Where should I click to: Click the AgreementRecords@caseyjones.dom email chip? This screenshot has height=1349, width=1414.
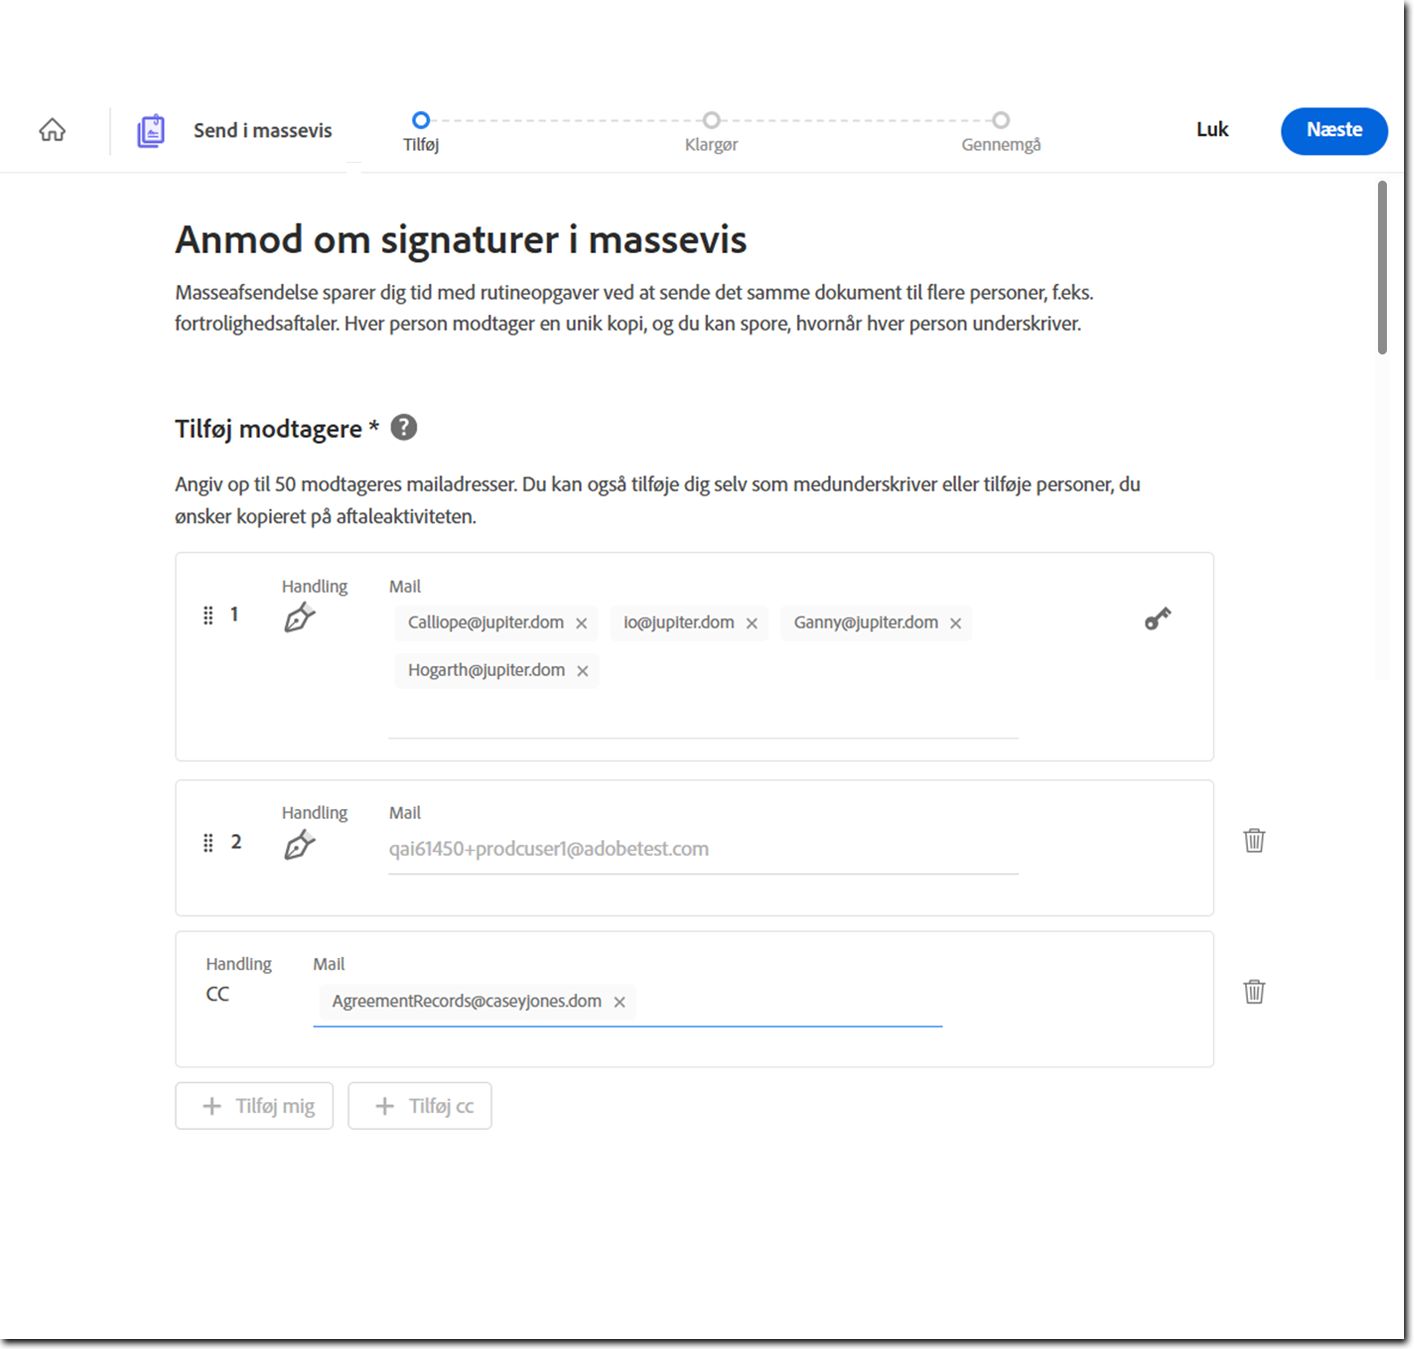coord(478,1002)
